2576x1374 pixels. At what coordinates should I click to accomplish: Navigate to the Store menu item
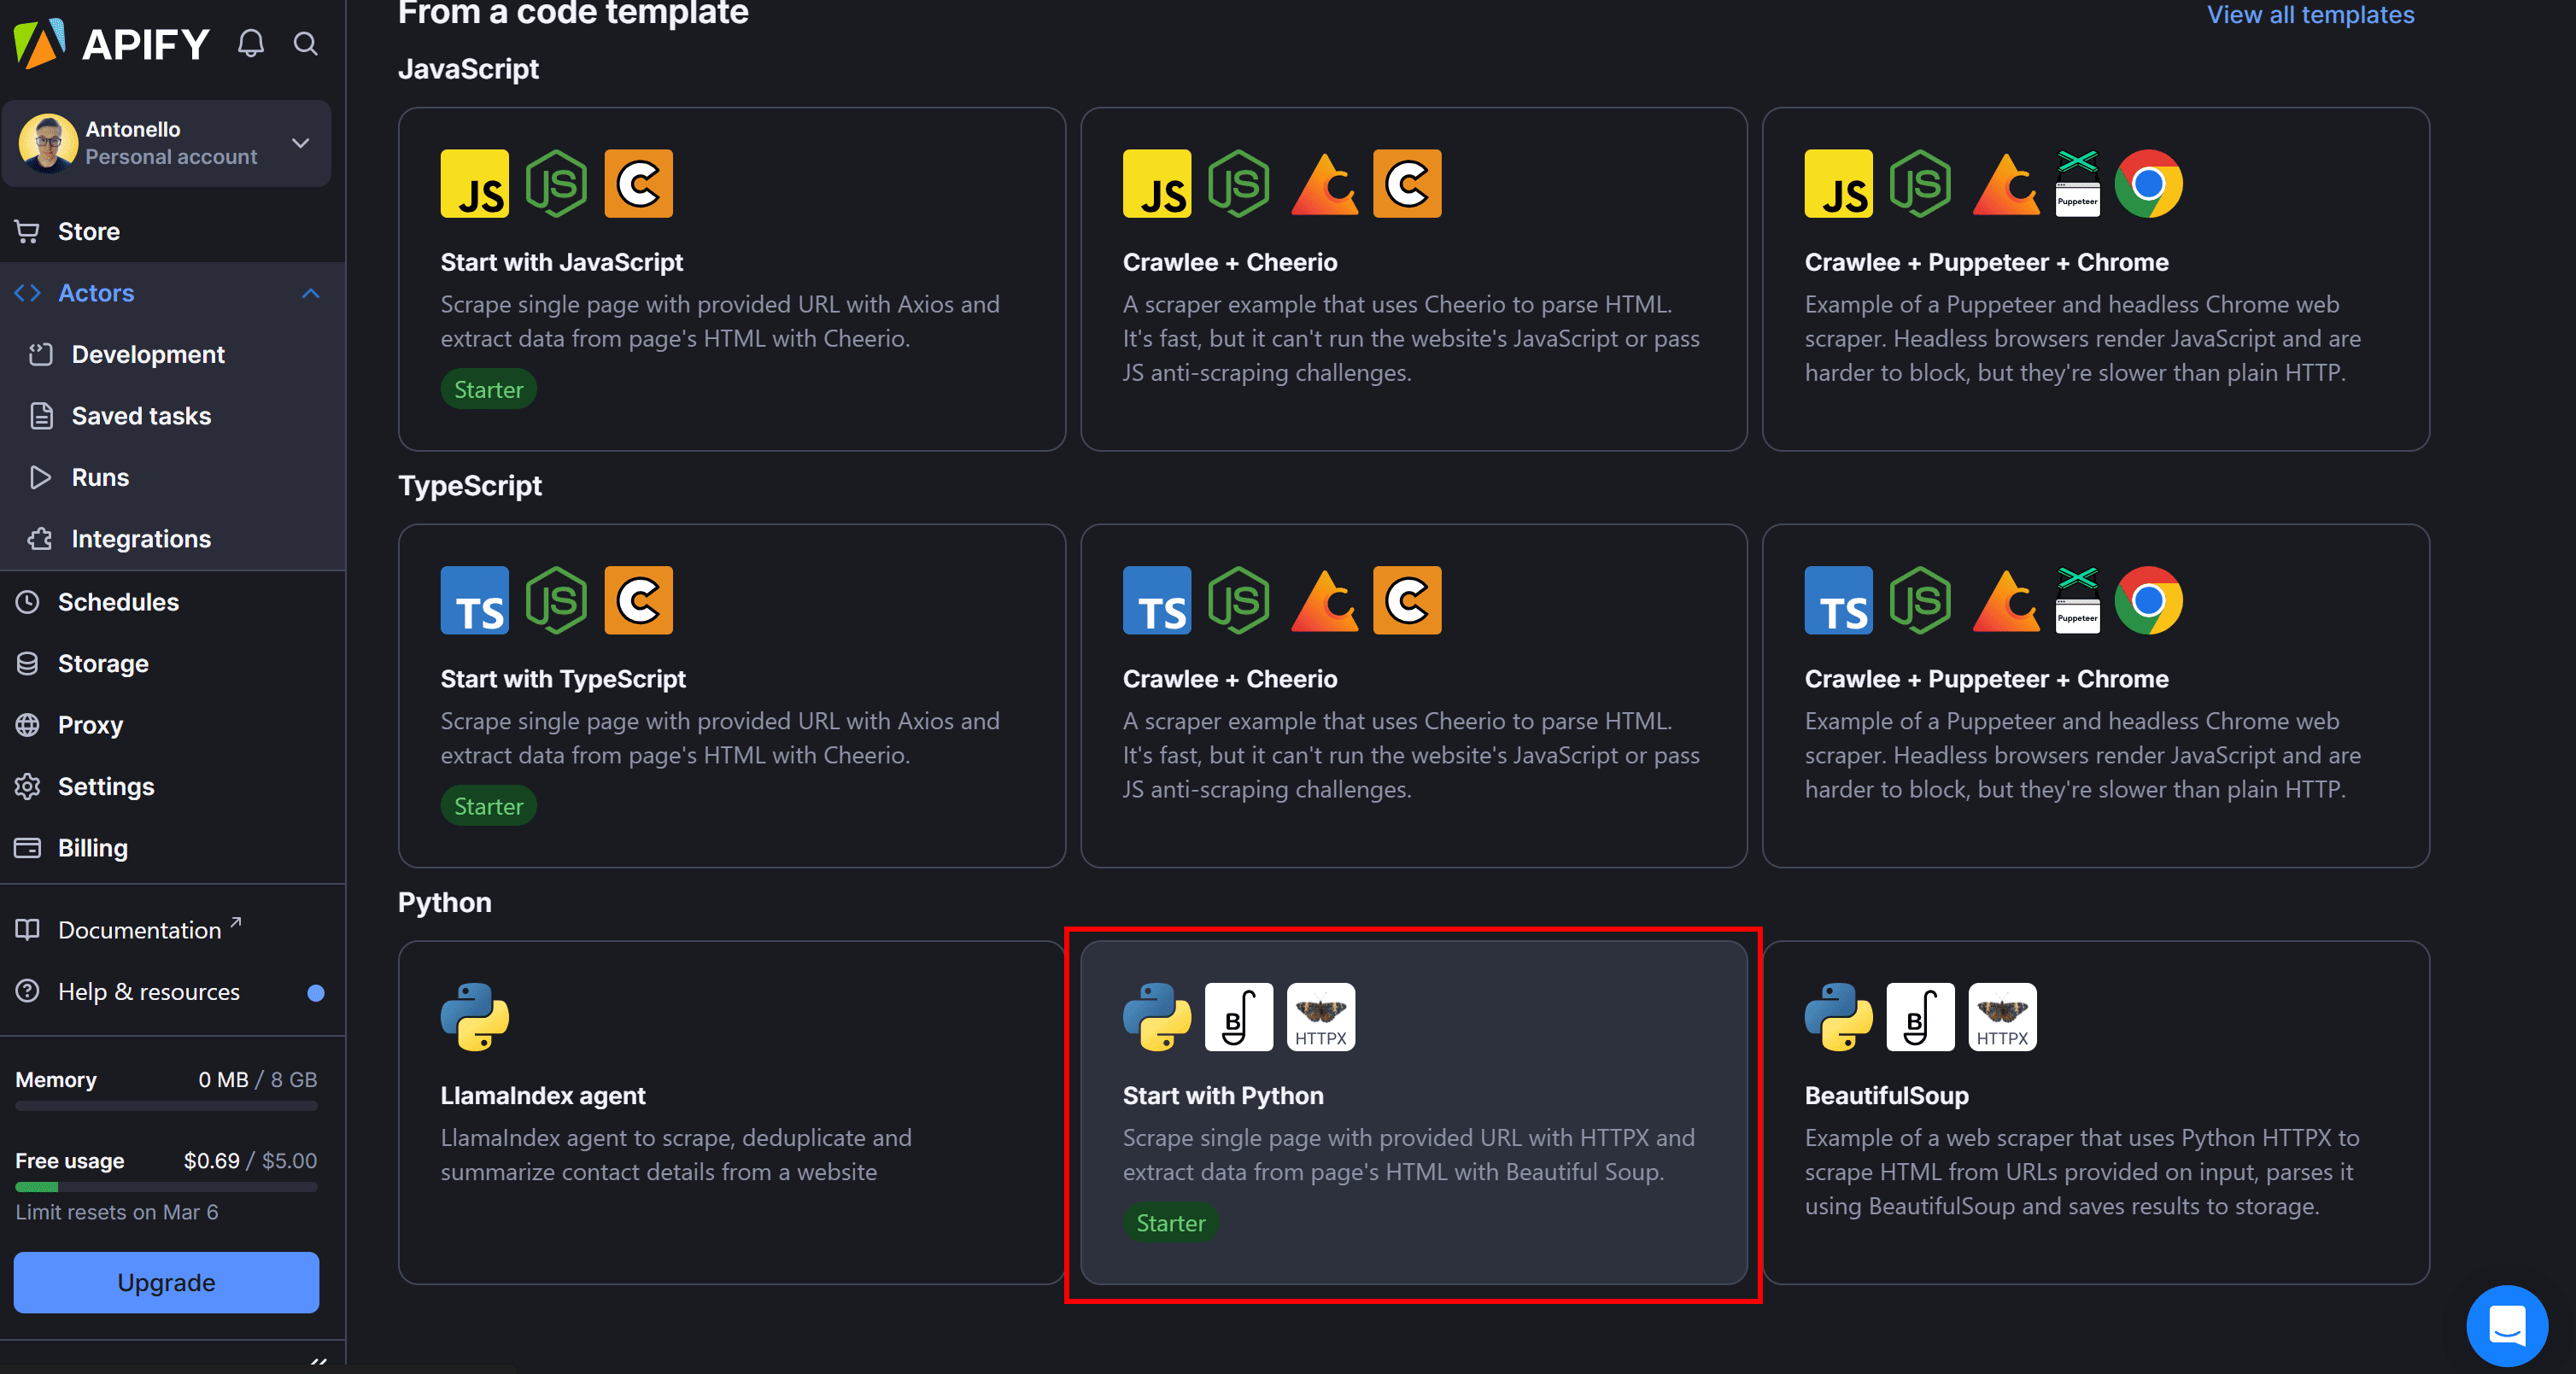point(89,231)
